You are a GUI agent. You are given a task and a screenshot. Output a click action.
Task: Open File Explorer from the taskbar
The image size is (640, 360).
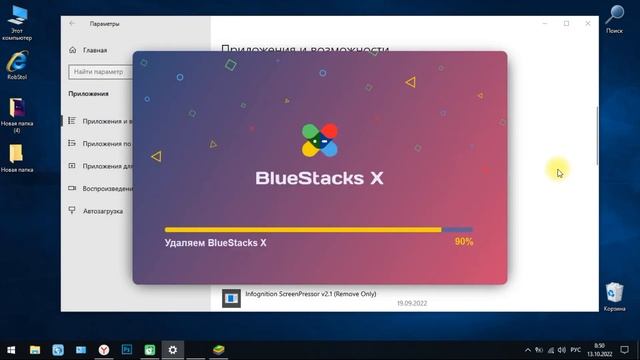[x=35, y=350]
